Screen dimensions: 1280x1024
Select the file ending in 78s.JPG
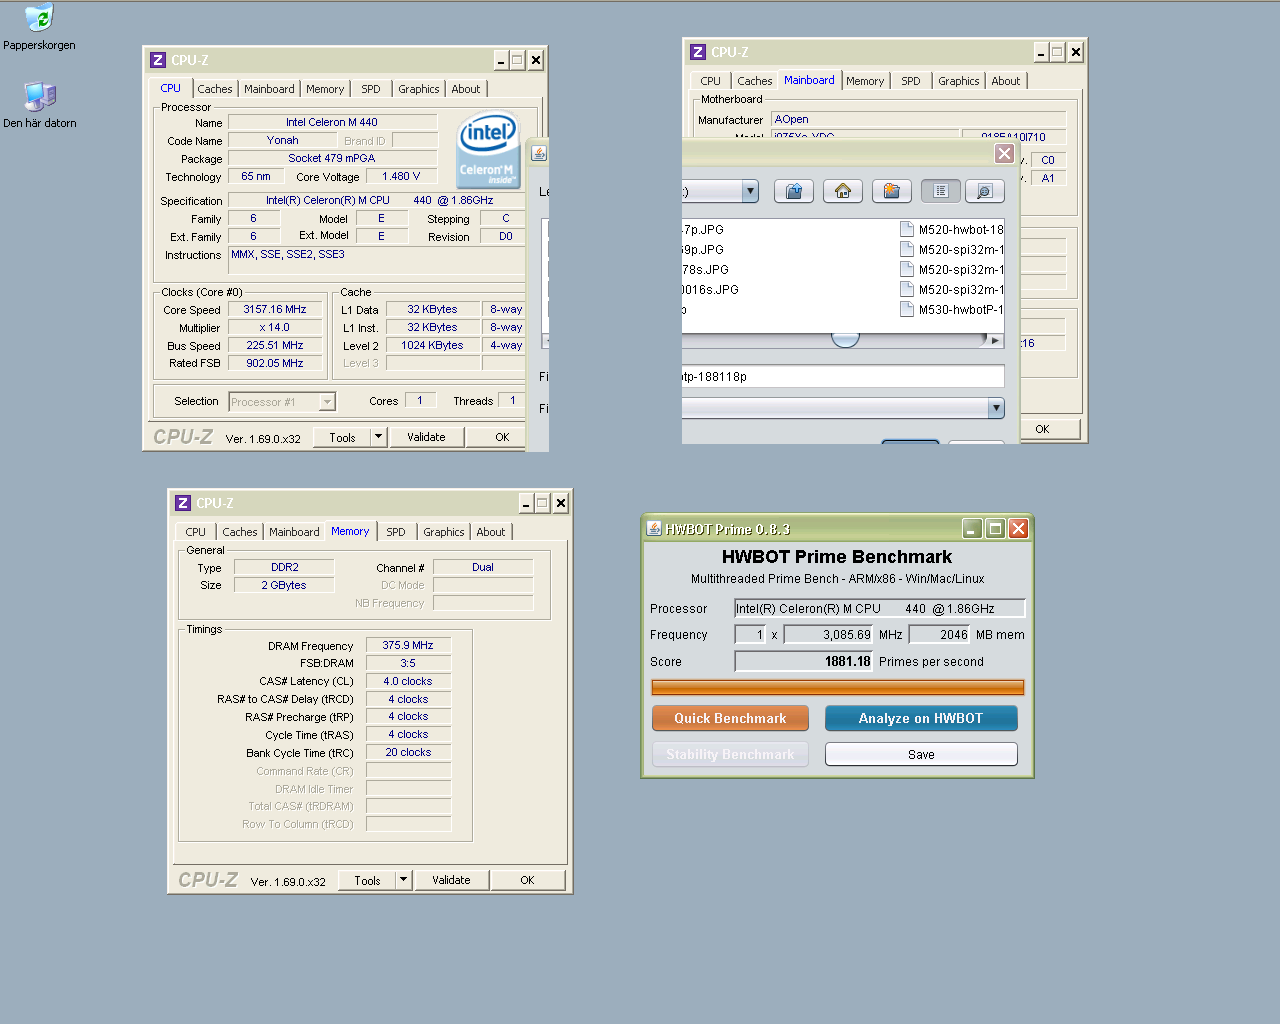[x=705, y=269]
